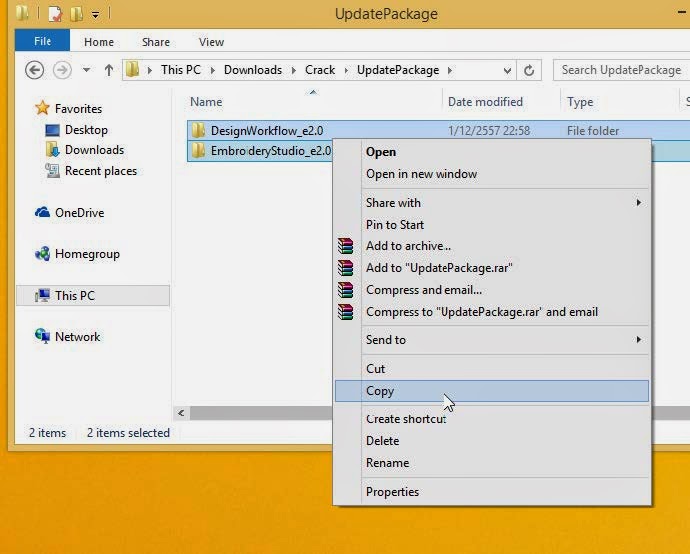Open Network in navigation pane
The image size is (690, 554).
click(77, 337)
